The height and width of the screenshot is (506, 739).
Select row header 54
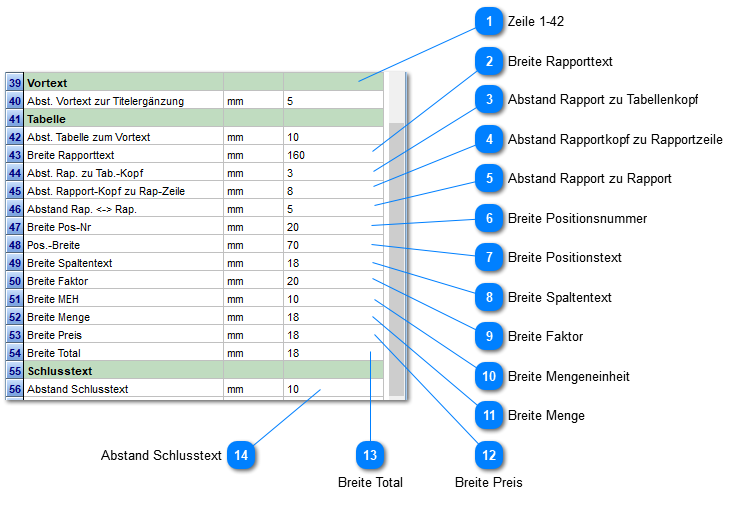tap(15, 353)
